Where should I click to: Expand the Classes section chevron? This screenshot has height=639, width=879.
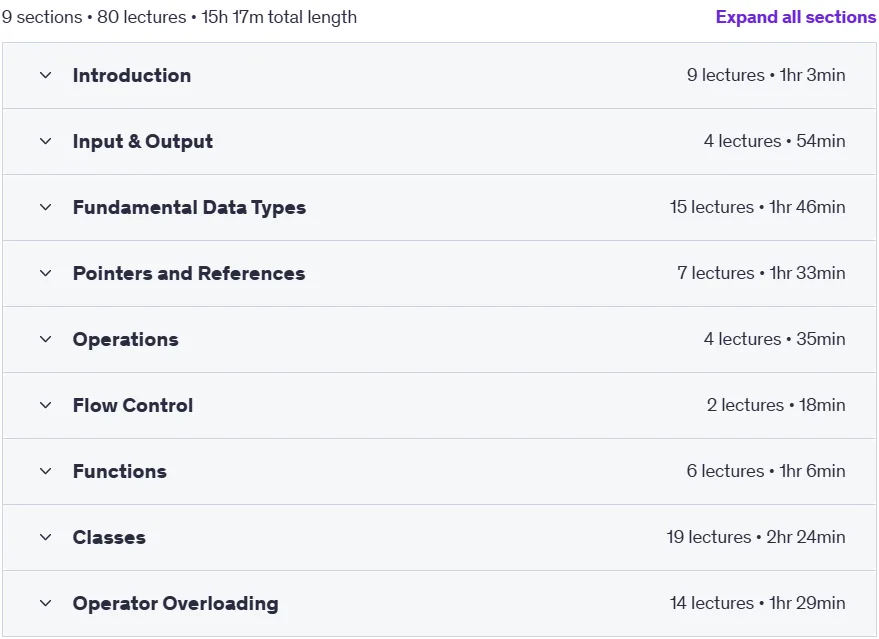coord(45,538)
